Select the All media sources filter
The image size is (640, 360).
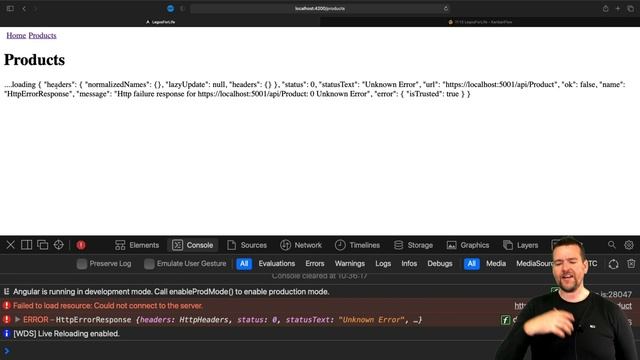pos(471,264)
